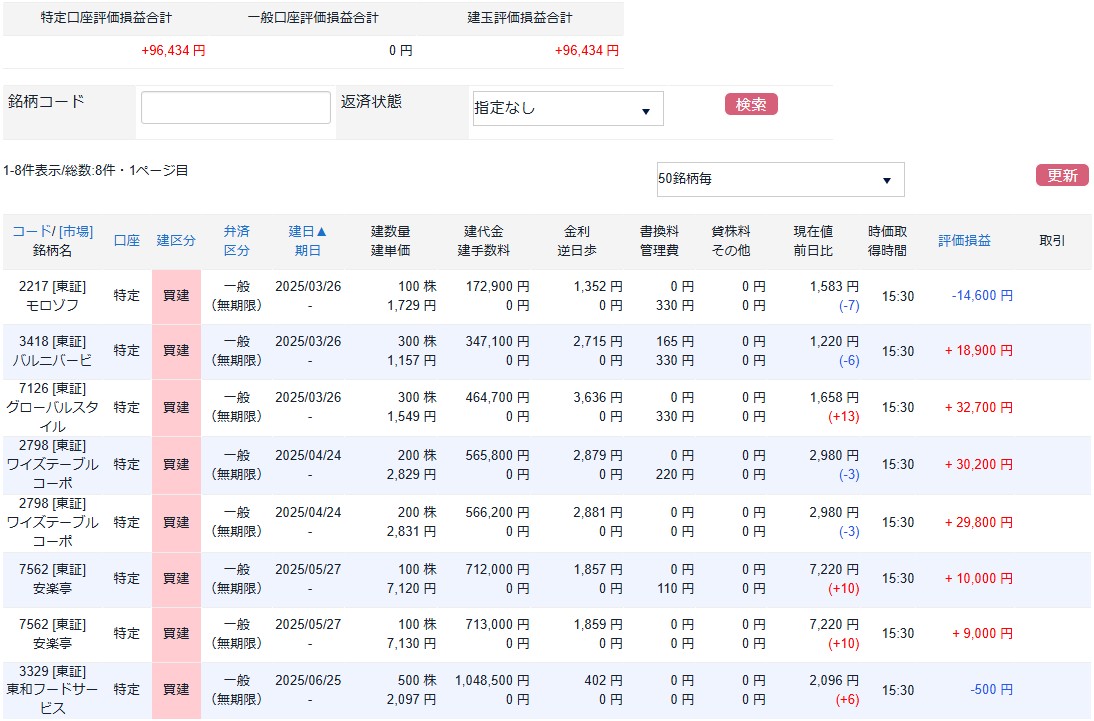Click the 検索 search button
This screenshot has width=1094, height=721.
click(x=751, y=104)
